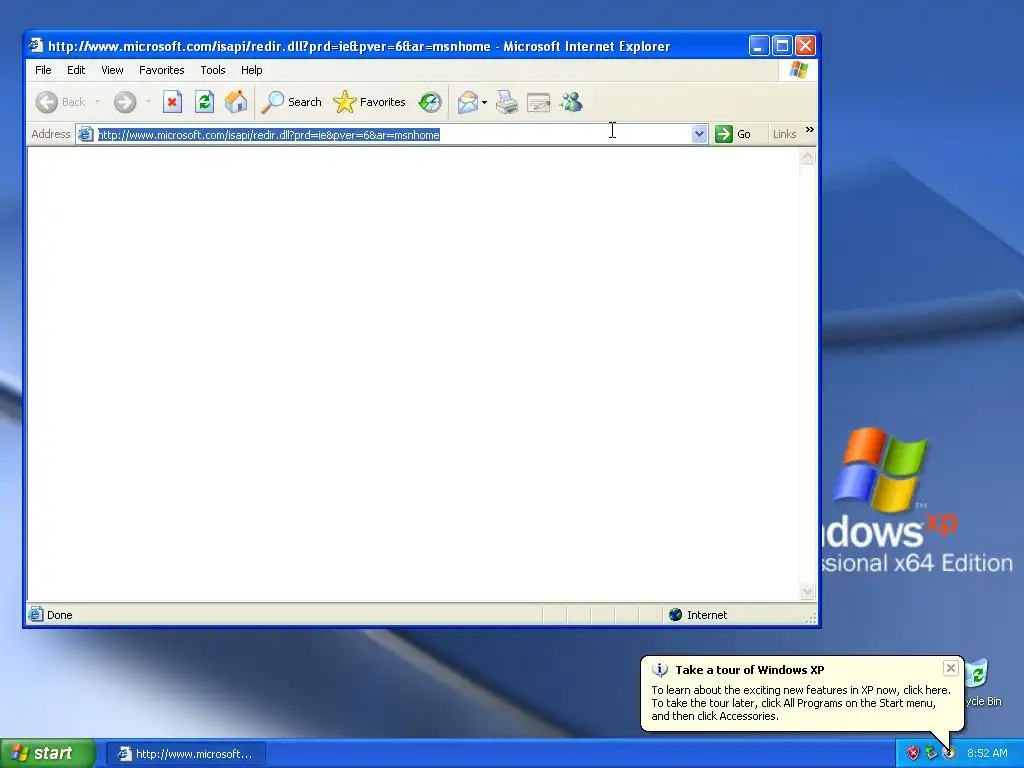Click the Internet zone globe icon
Viewport: 1024px width, 768px height.
coord(676,615)
